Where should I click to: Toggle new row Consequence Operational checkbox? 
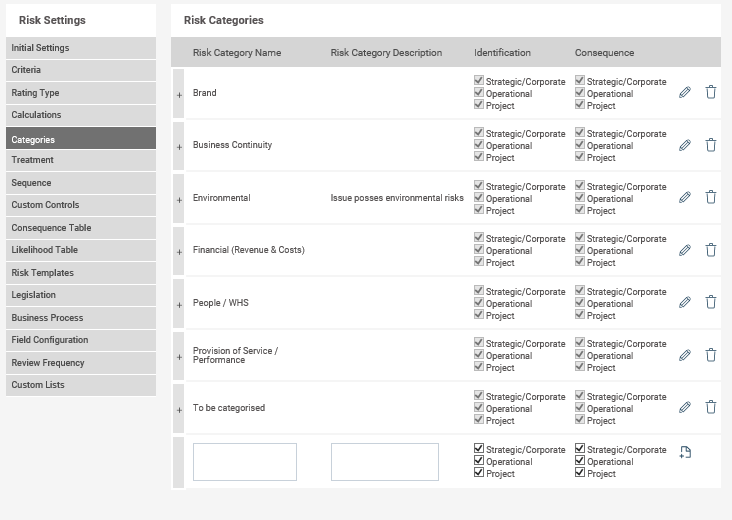580,460
